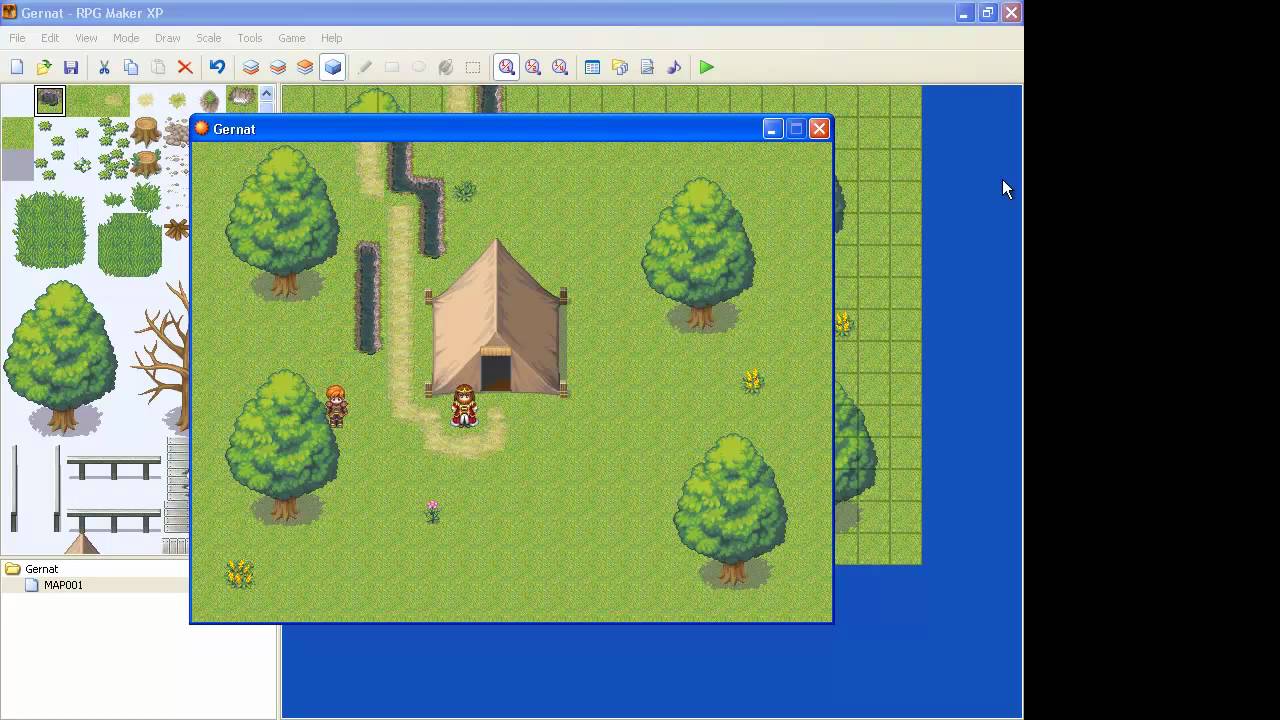Select the tall grass bush tile in palette

point(49,229)
